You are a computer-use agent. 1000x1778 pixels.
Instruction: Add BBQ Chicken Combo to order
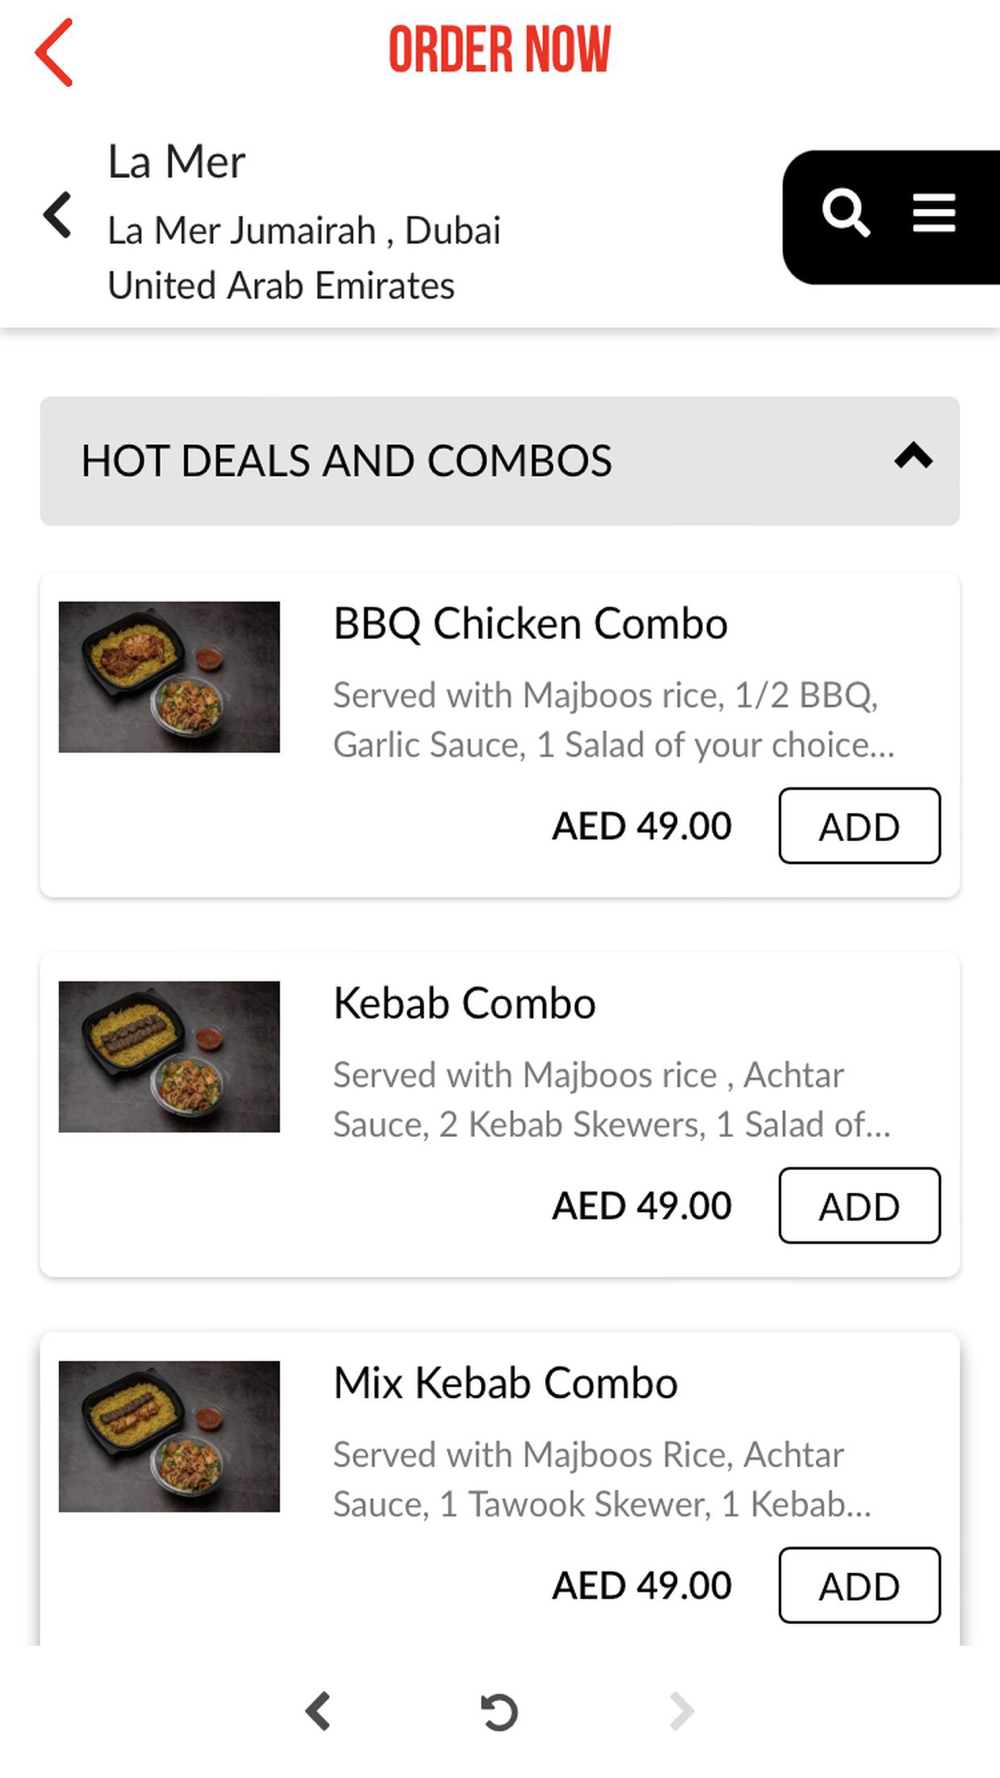coord(859,826)
